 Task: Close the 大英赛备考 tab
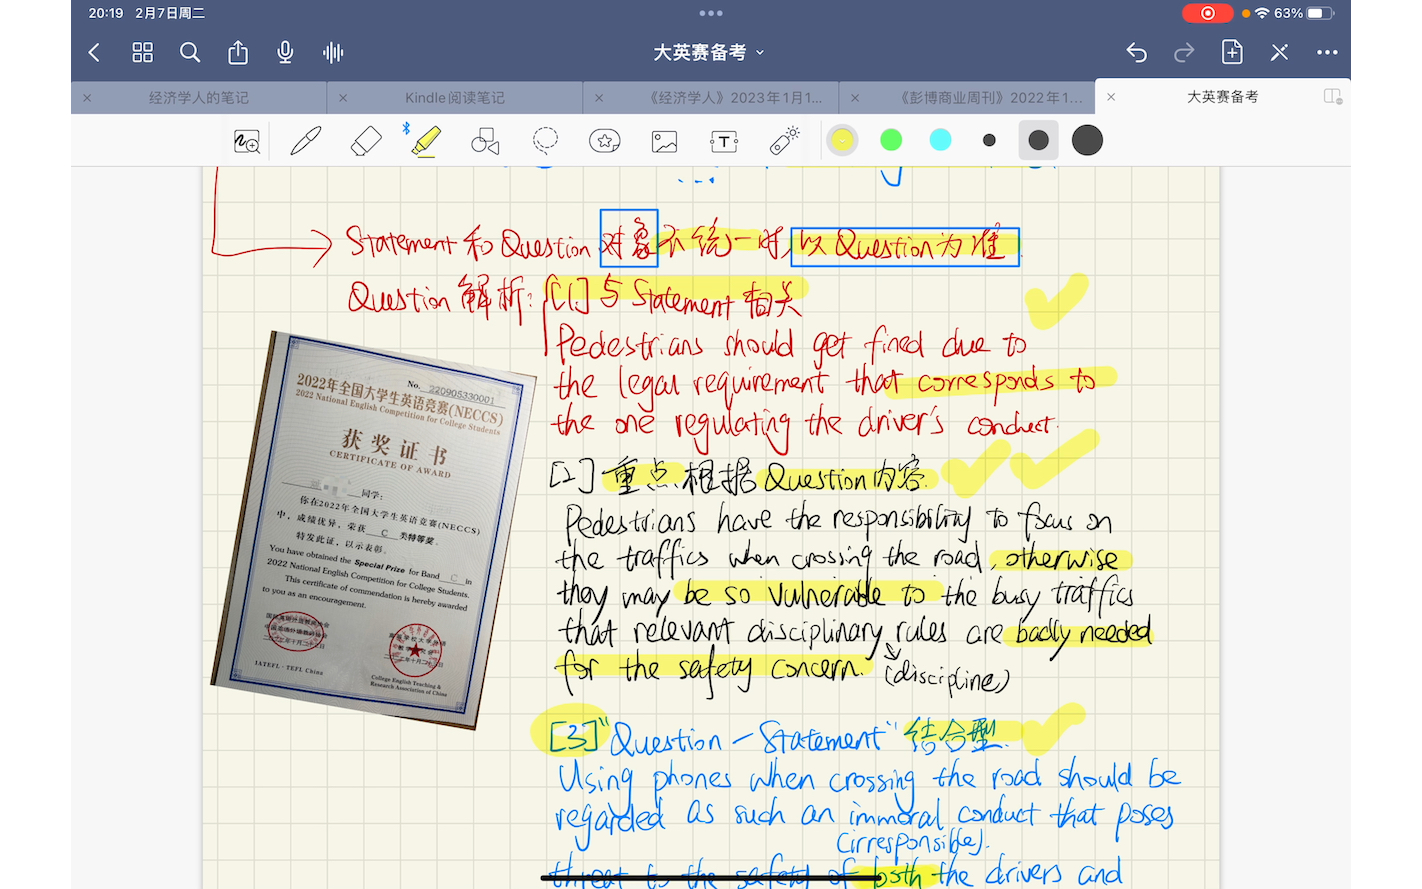pyautogui.click(x=1111, y=97)
